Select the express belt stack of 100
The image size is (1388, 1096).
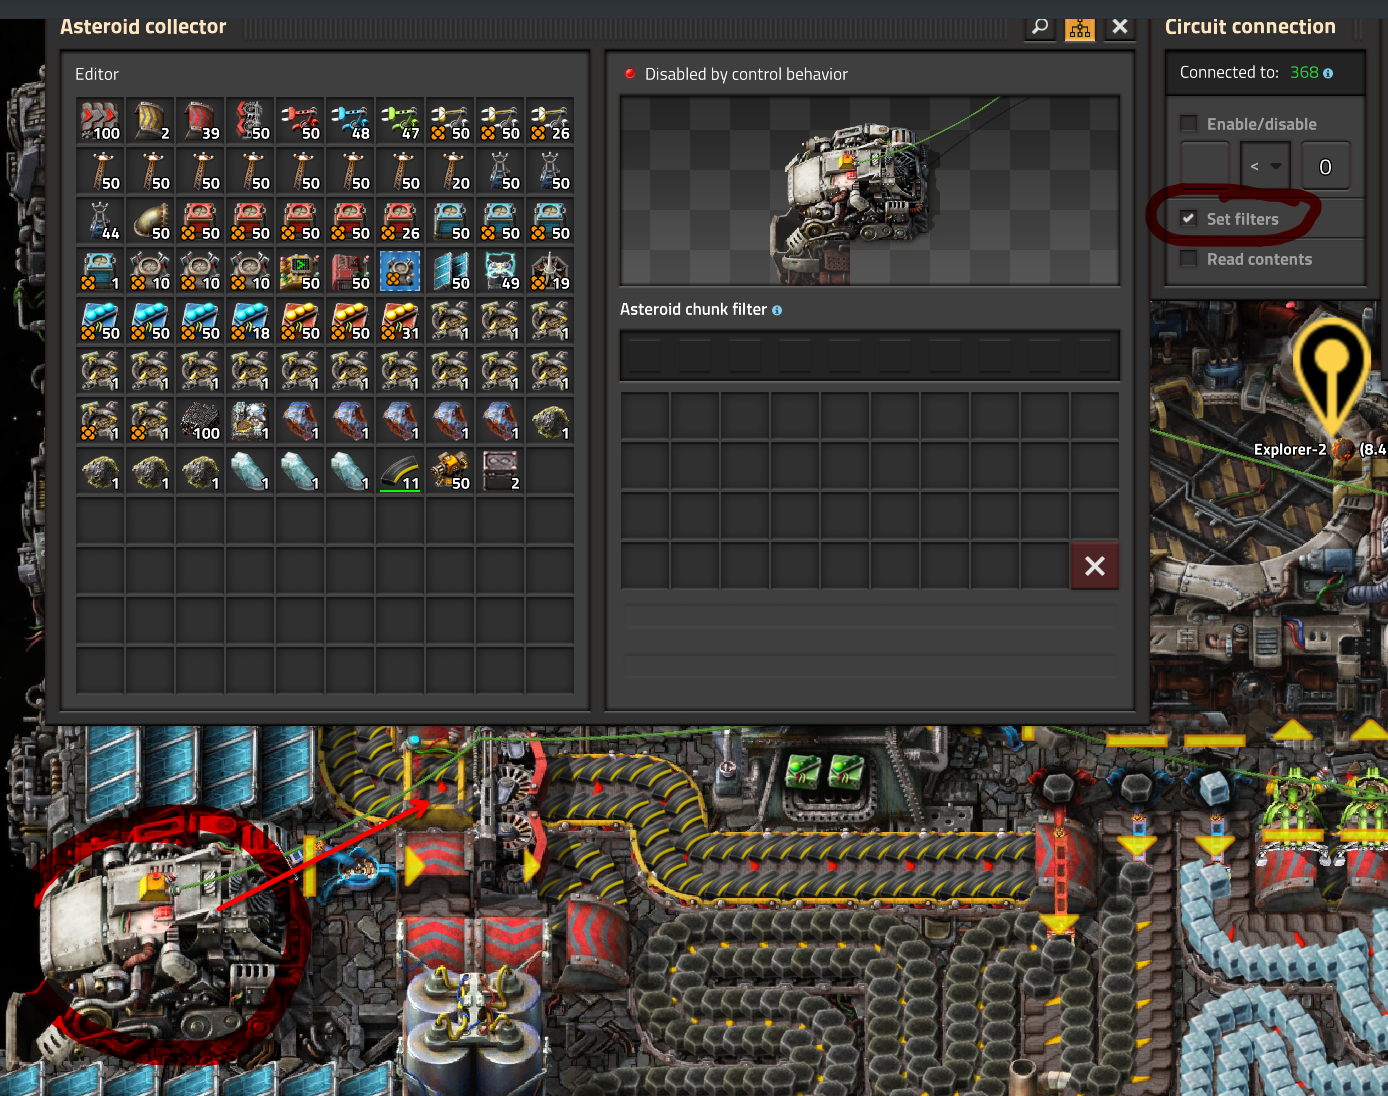coord(100,121)
